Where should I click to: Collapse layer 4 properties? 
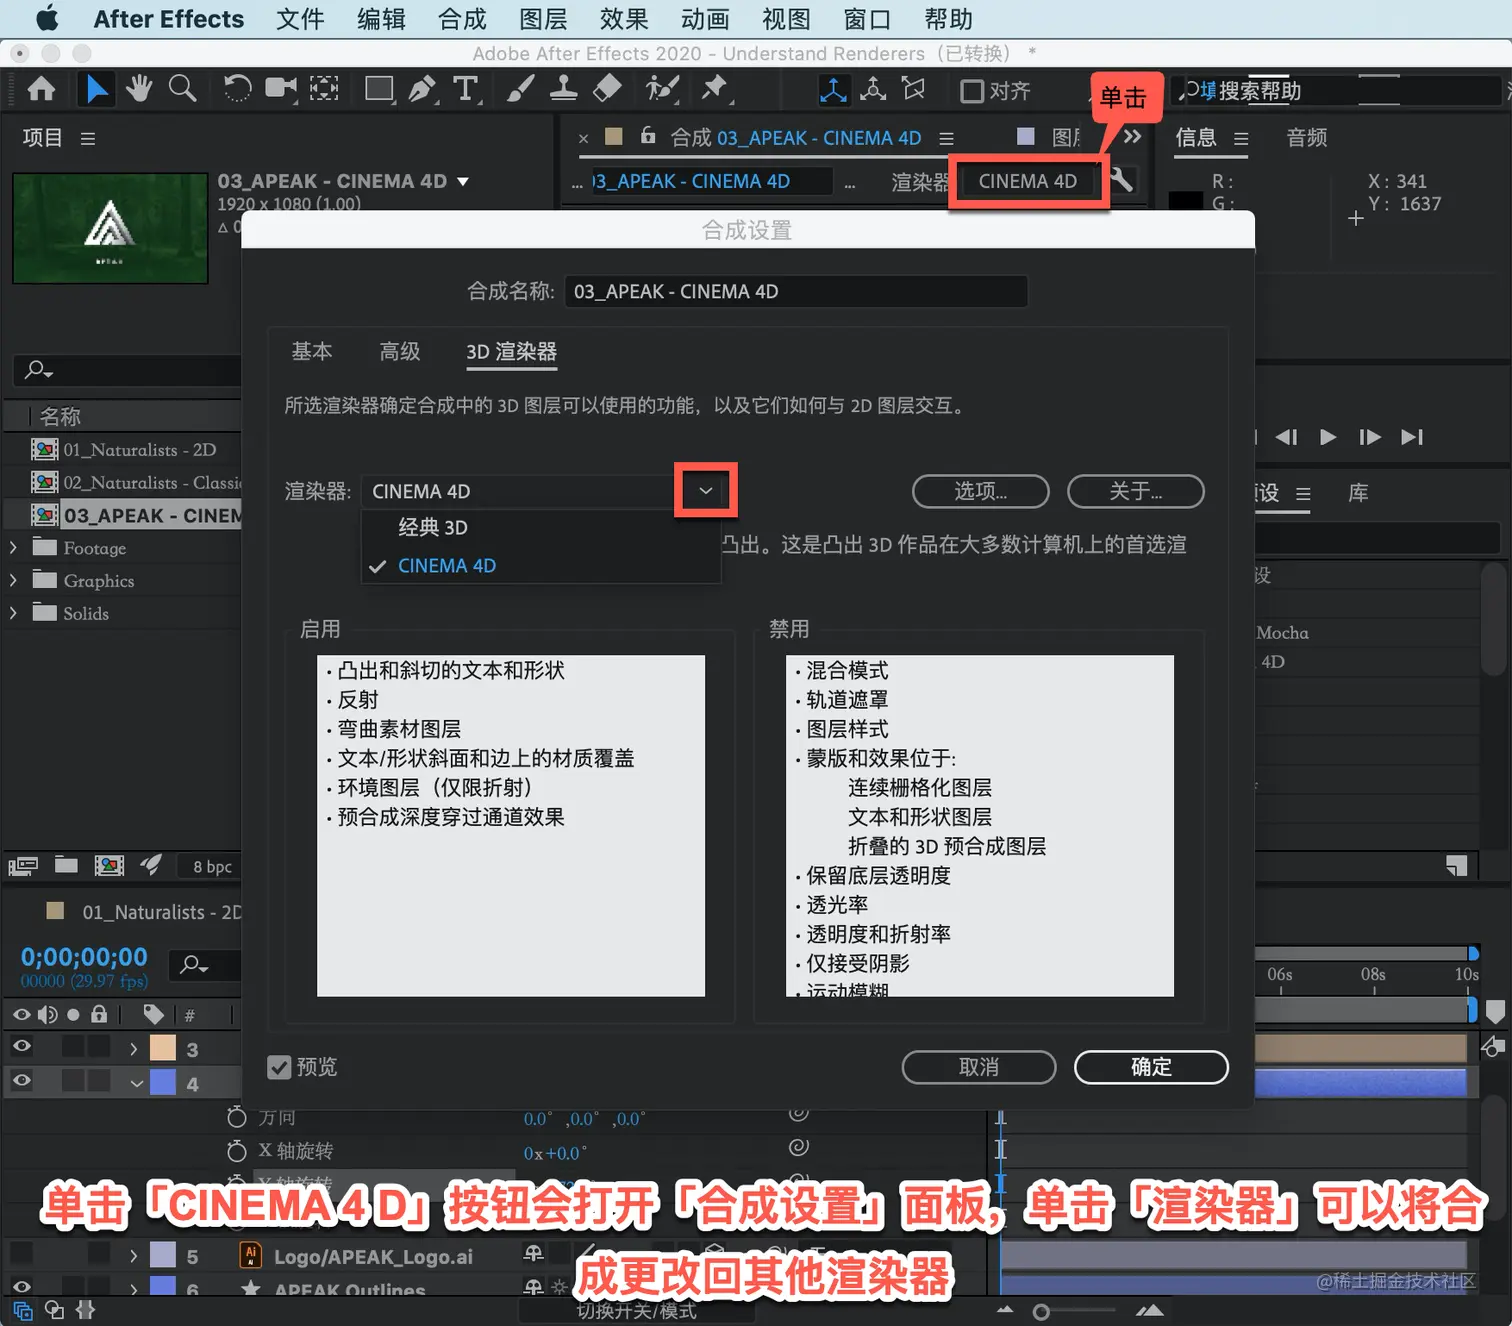(136, 1083)
